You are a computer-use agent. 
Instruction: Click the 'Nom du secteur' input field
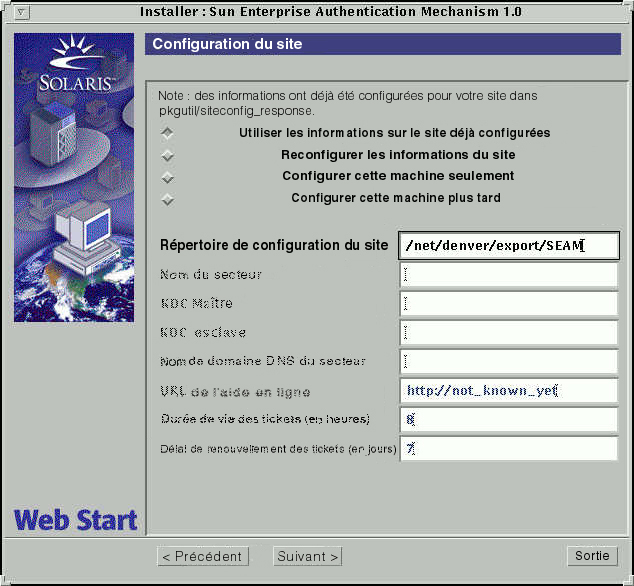tap(509, 275)
